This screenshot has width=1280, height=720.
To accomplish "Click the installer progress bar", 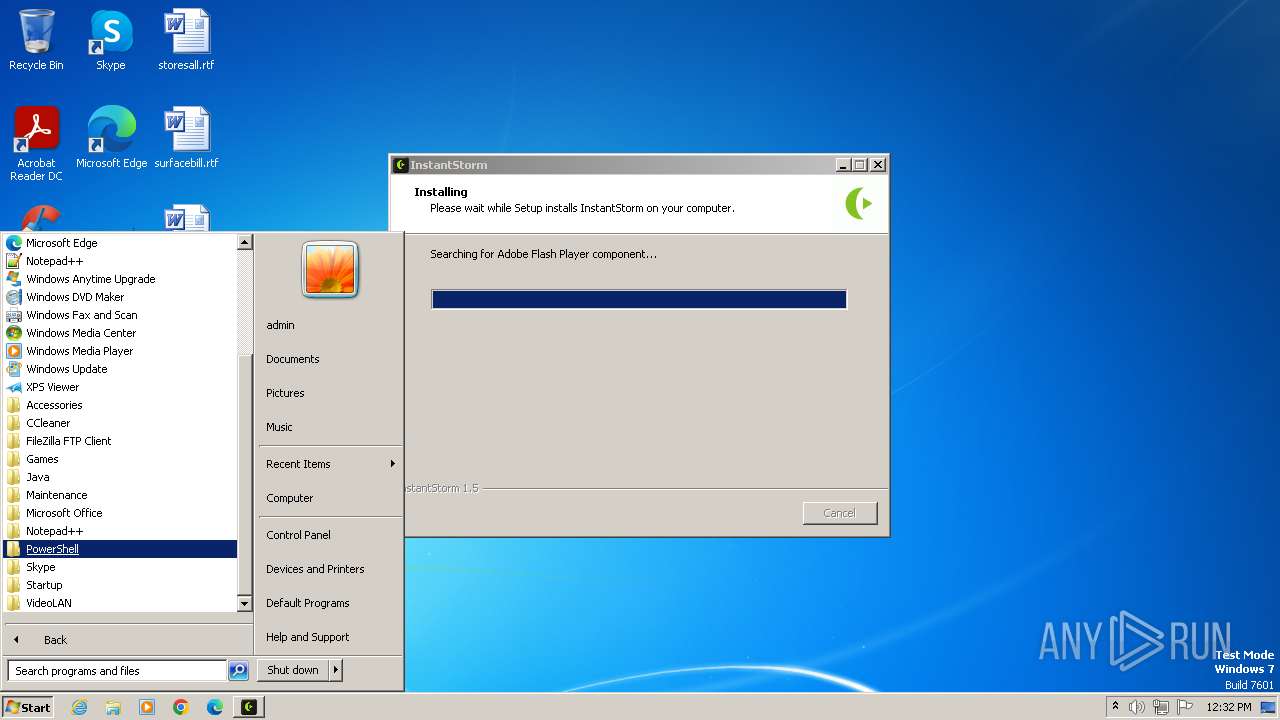I will (x=639, y=299).
